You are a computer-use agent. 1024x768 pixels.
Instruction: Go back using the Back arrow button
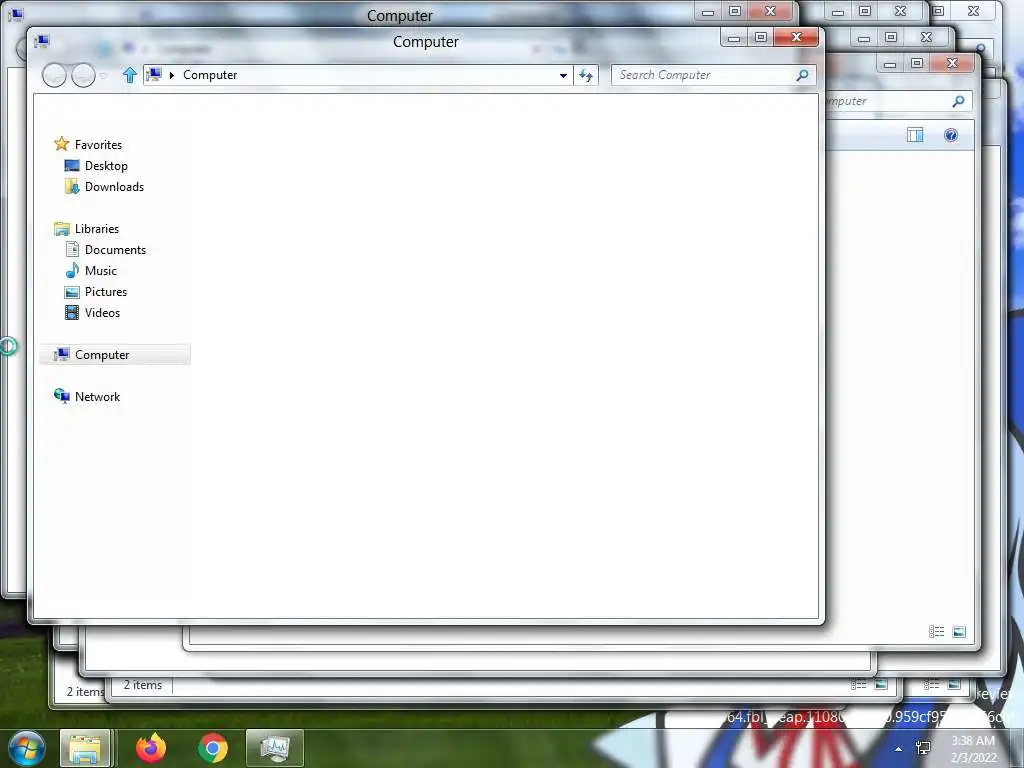(x=54, y=75)
